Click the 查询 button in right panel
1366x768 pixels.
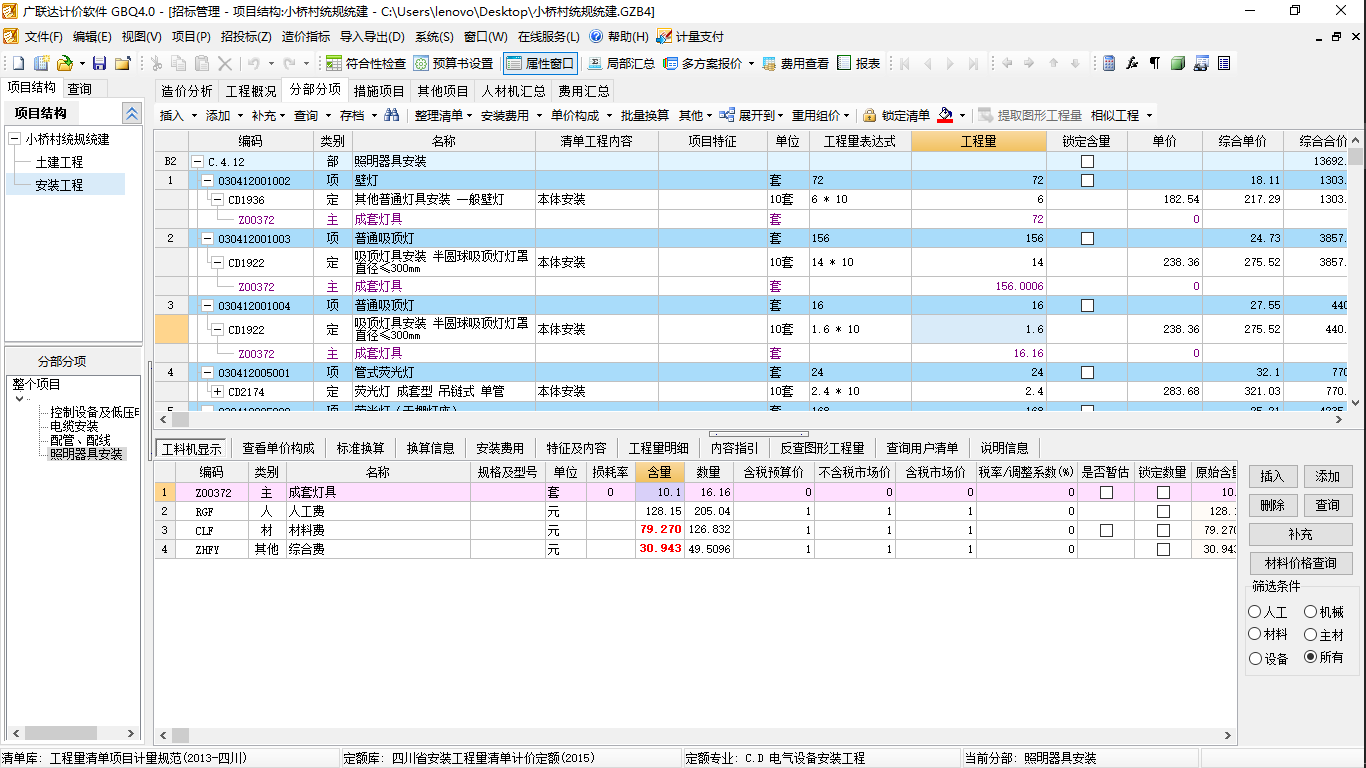point(1327,506)
